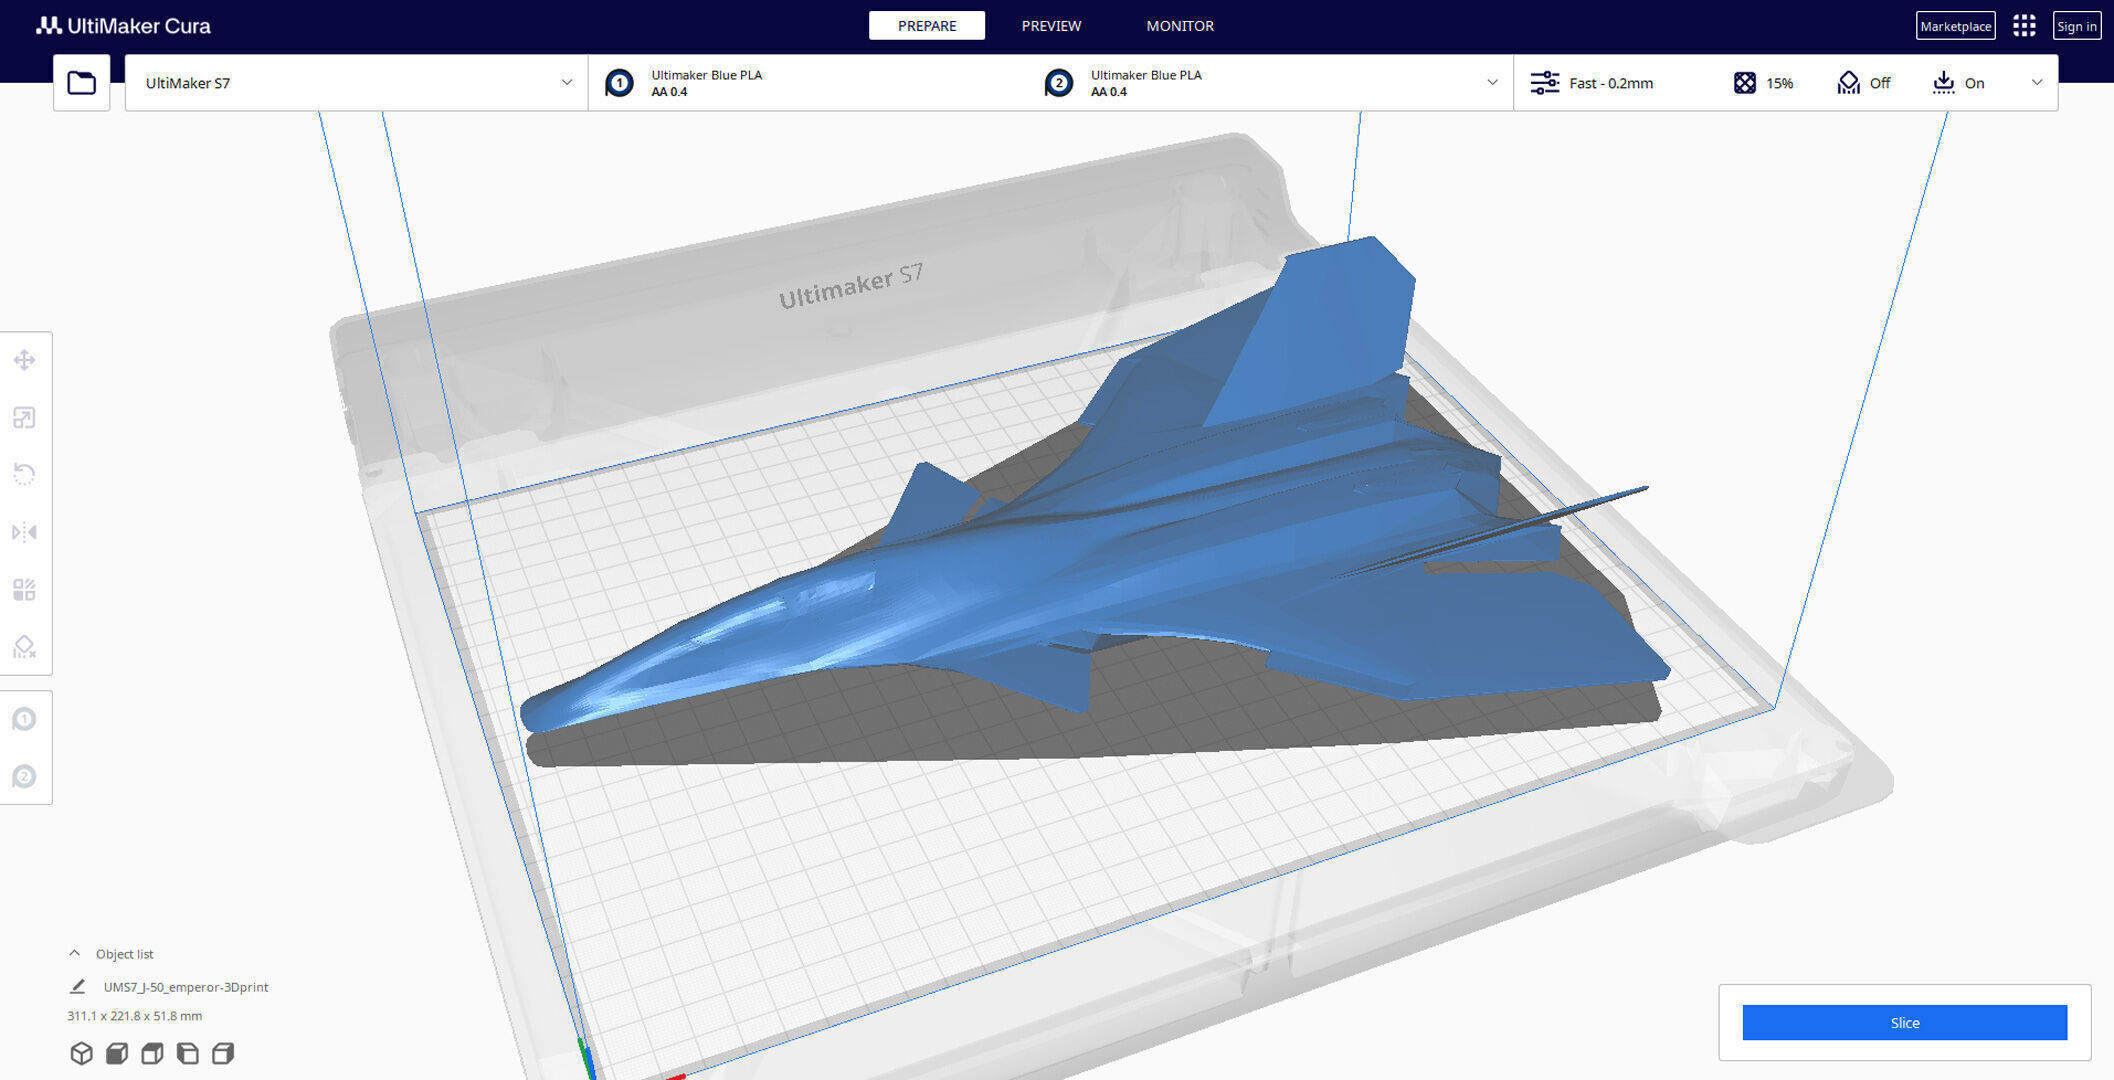The image size is (2114, 1080).
Task: Switch to the MONITOR tab
Action: point(1180,26)
